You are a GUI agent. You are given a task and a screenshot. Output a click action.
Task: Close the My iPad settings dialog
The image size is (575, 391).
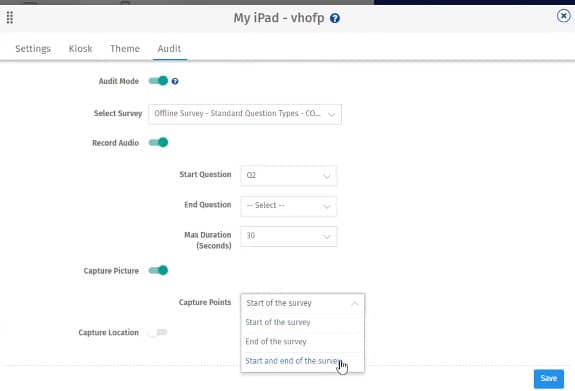tap(563, 16)
